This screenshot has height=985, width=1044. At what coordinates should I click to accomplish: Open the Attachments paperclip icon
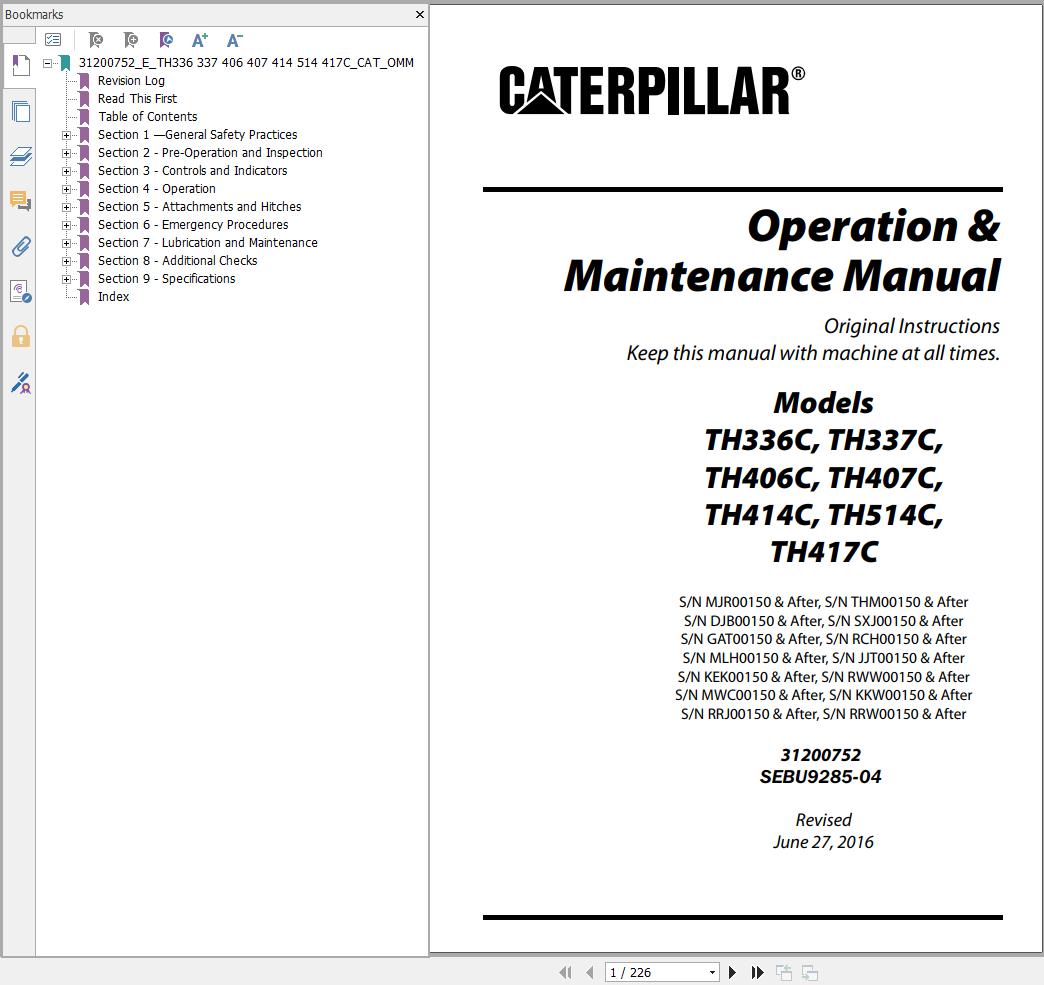pyautogui.click(x=21, y=246)
